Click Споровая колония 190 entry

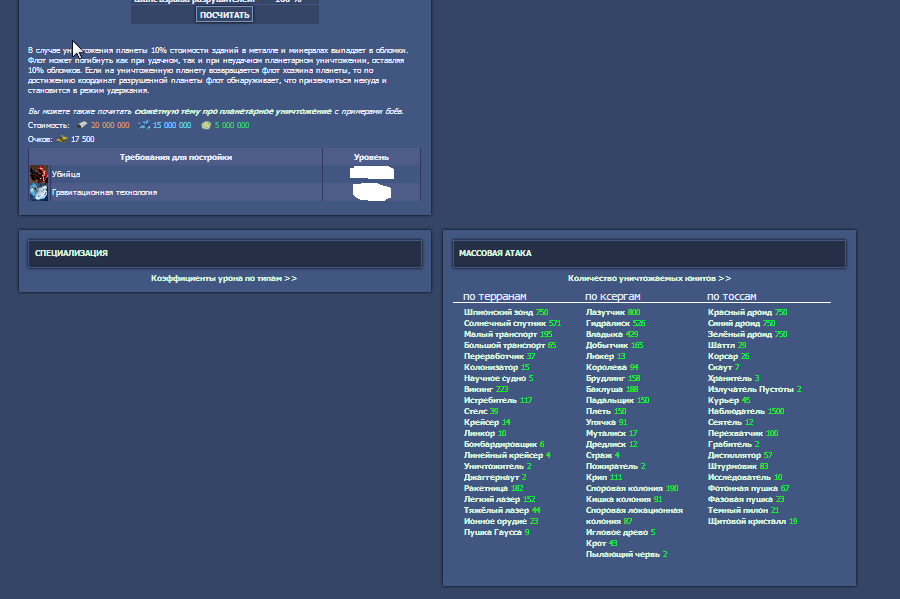[632, 488]
